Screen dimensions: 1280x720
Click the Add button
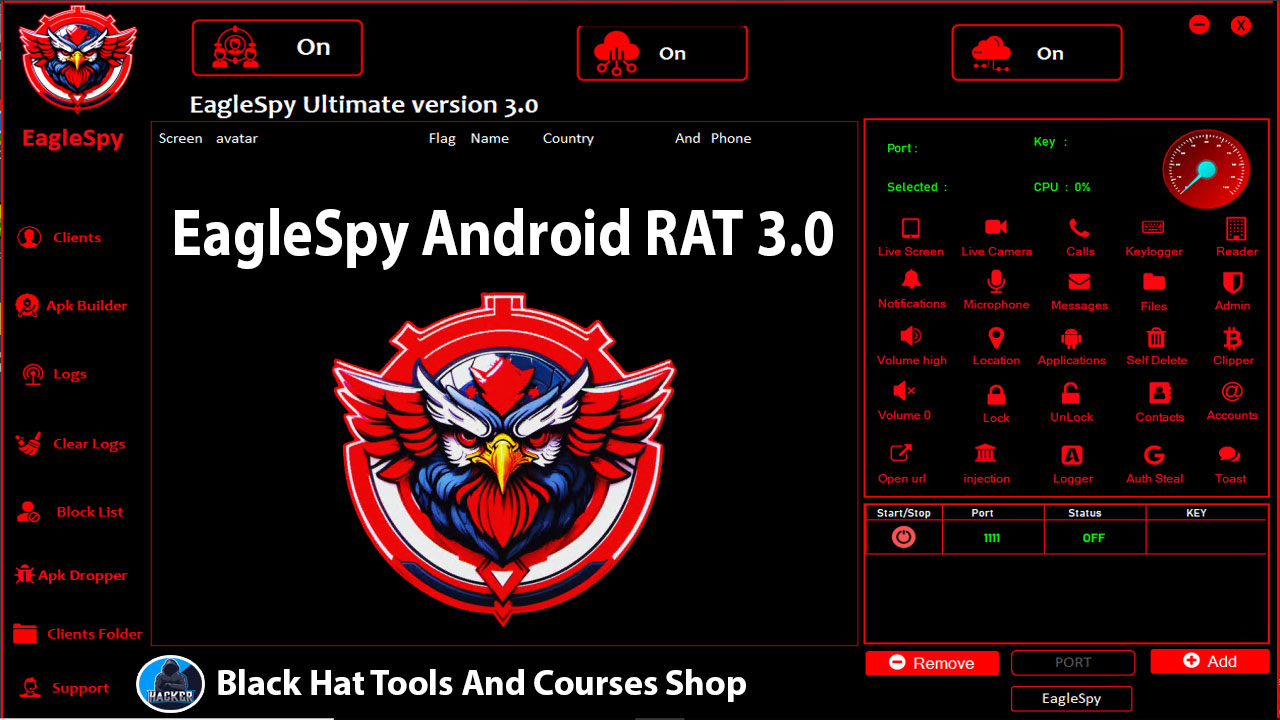pos(1209,661)
